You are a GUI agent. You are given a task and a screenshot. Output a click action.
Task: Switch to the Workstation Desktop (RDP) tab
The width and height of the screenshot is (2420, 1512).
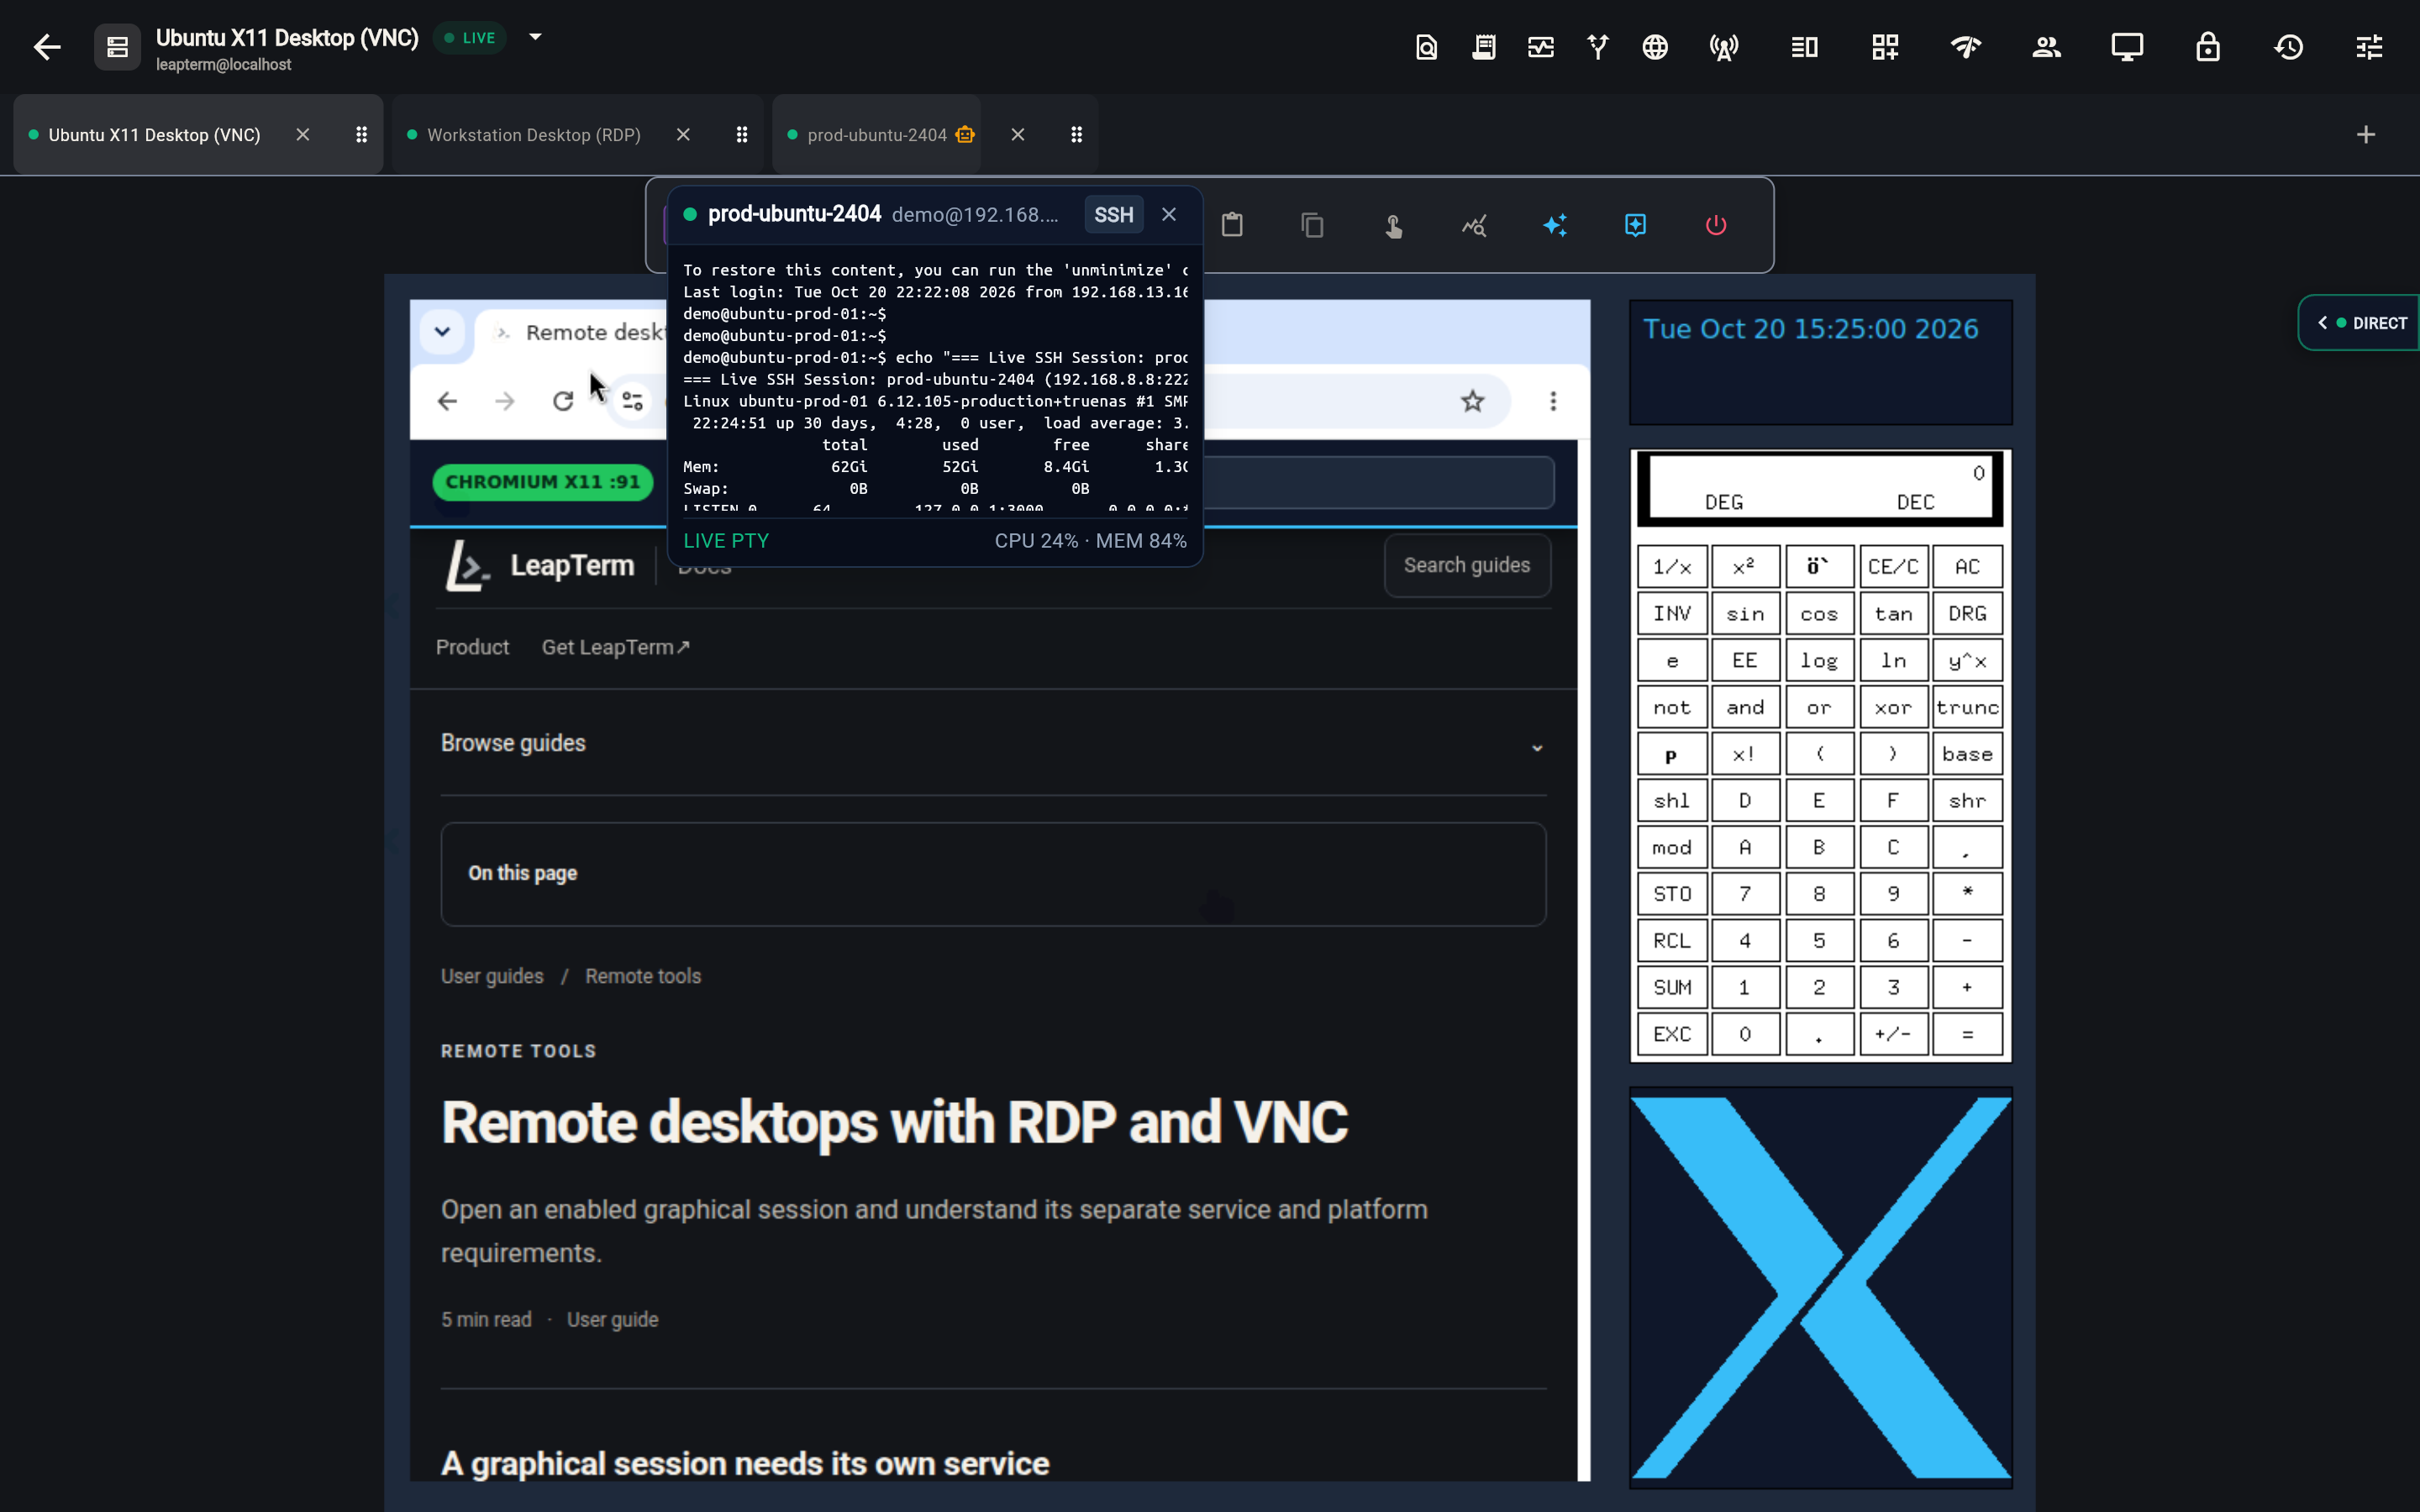point(534,135)
